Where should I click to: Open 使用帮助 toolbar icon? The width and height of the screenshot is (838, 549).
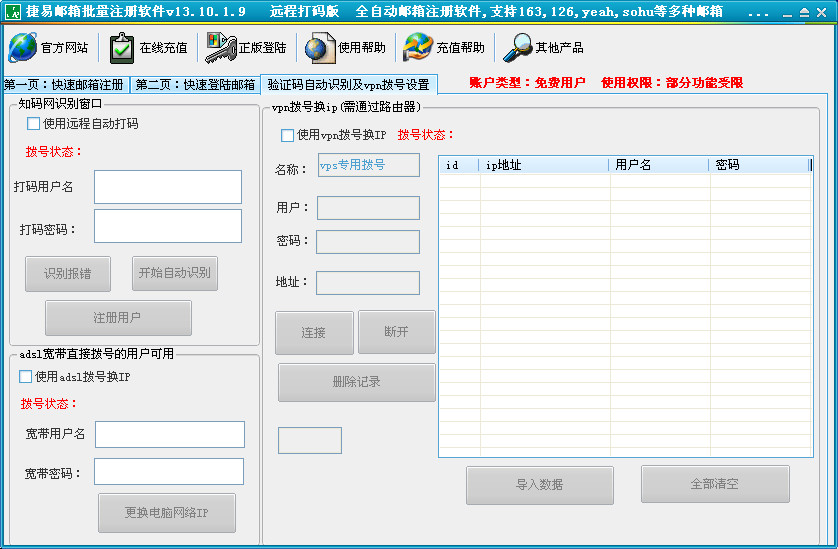(320, 47)
